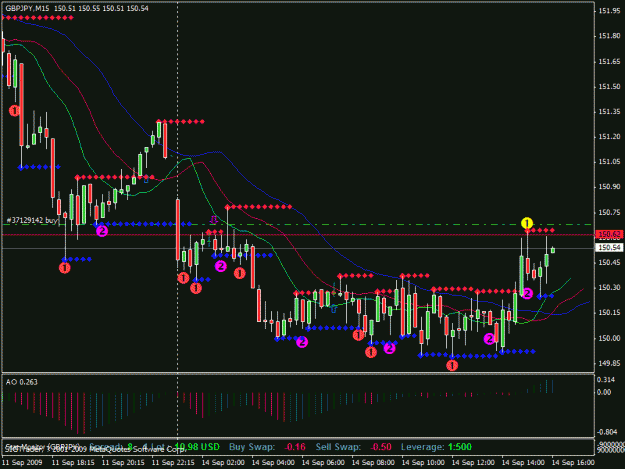Click the 150.30 price axis label
The image size is (625, 469).
click(609, 287)
